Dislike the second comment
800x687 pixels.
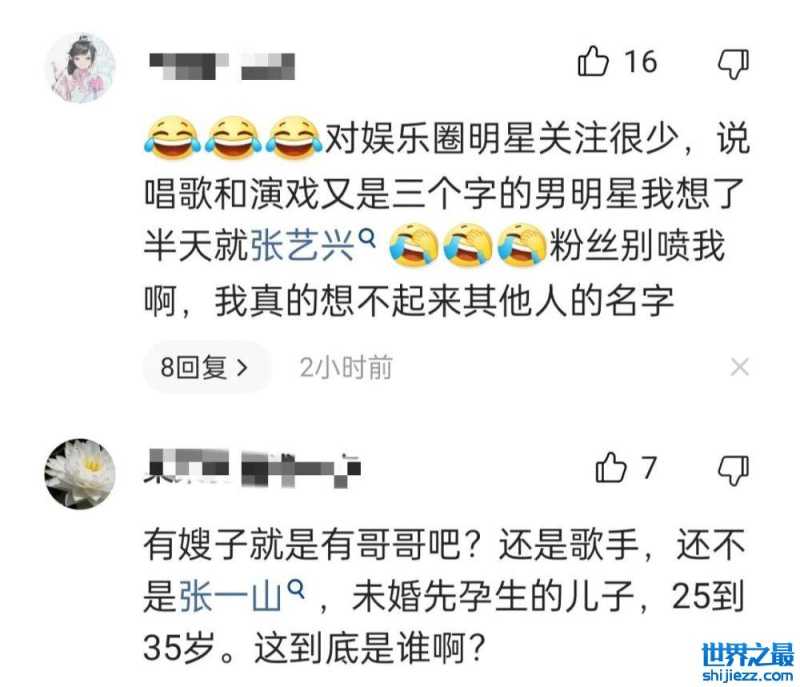(x=734, y=470)
